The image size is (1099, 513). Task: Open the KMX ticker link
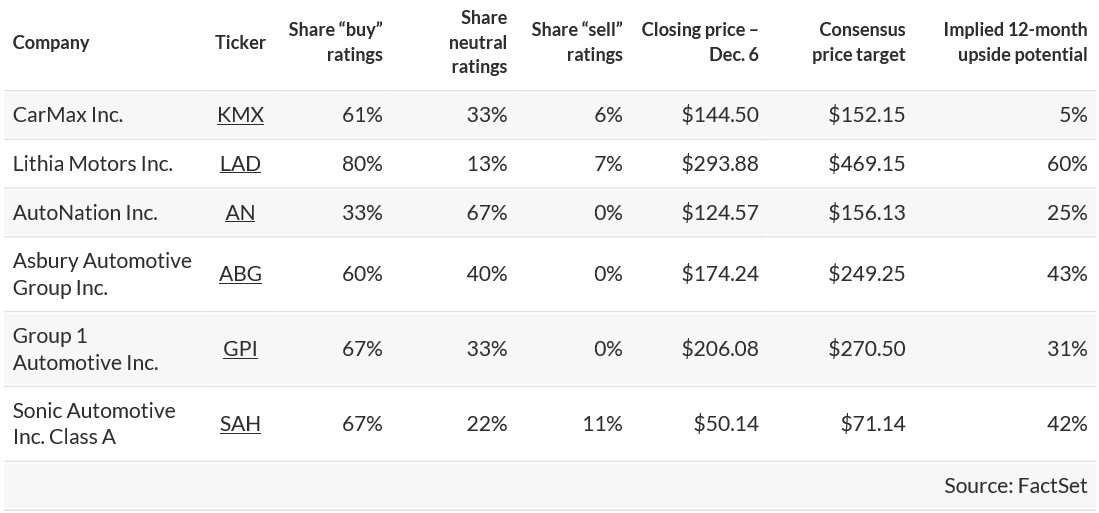(x=240, y=114)
